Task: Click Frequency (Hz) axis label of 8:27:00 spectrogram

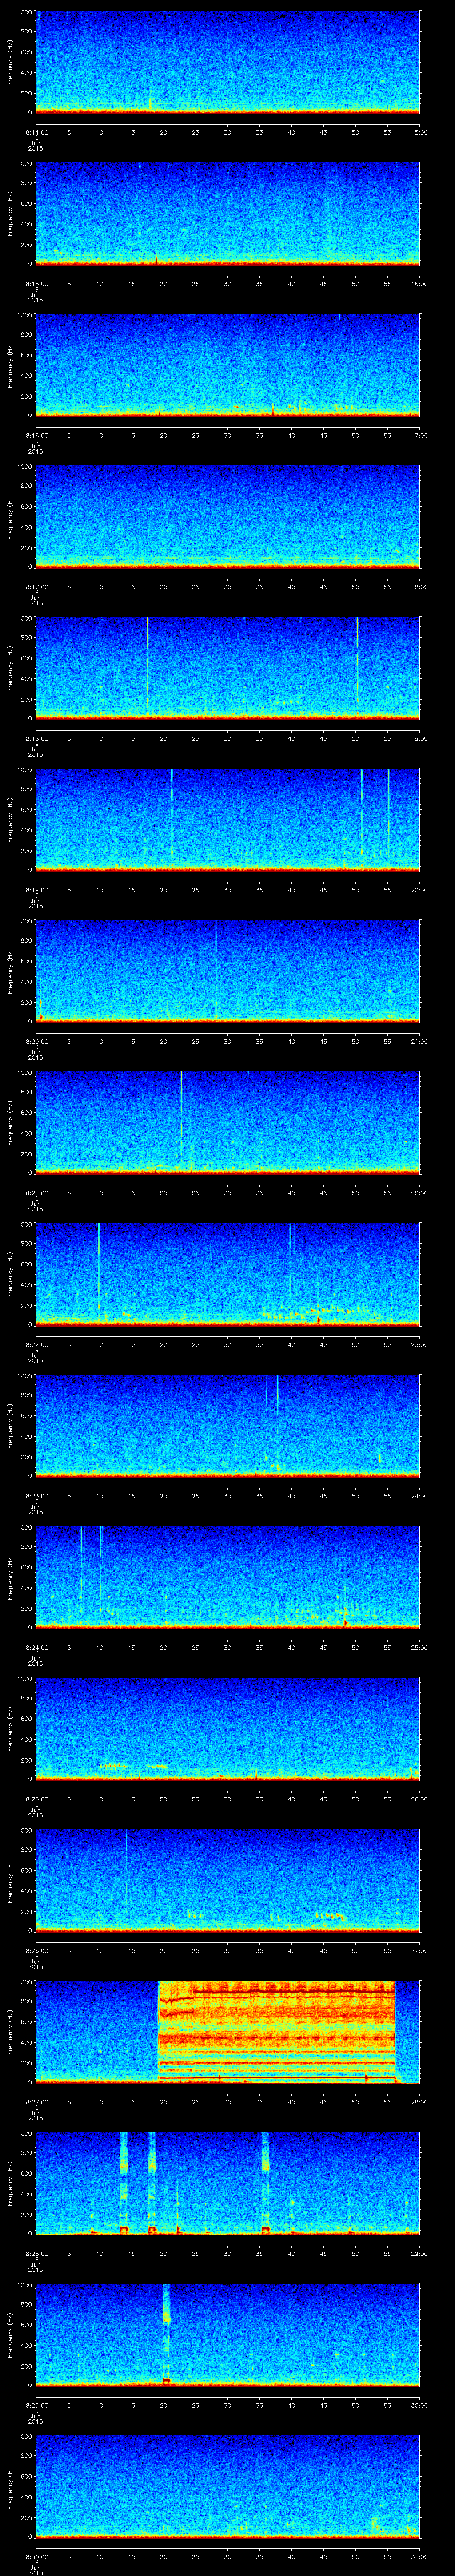Action: pos(10,2032)
